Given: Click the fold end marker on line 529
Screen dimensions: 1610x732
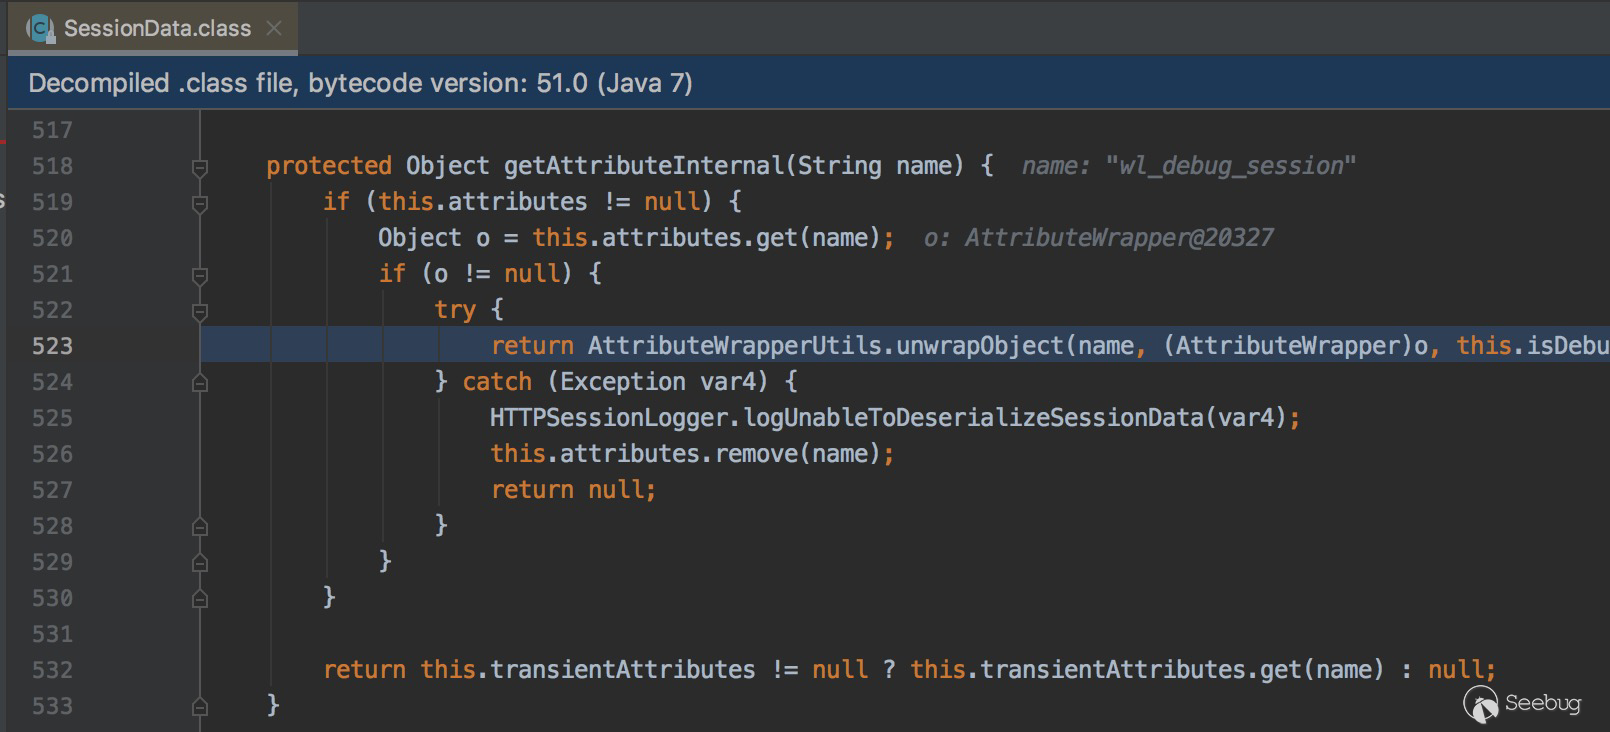Looking at the screenshot, I should click(200, 563).
